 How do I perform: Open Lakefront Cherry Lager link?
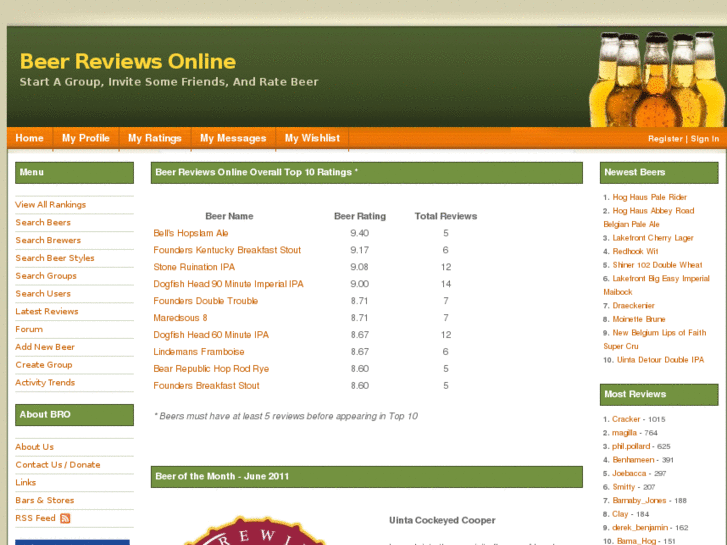click(x=653, y=238)
